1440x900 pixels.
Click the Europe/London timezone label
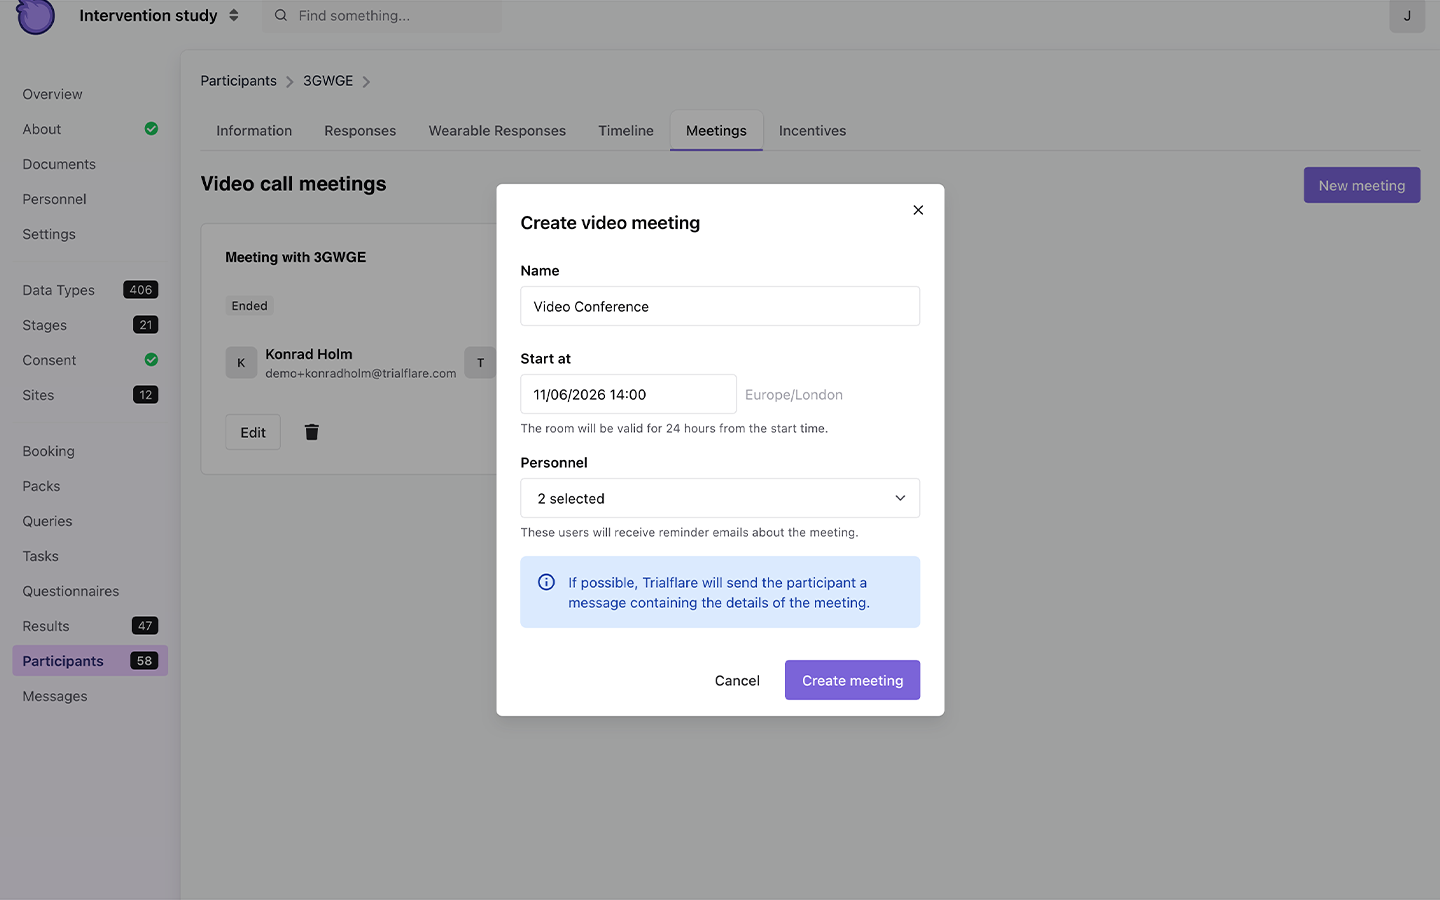pos(794,395)
